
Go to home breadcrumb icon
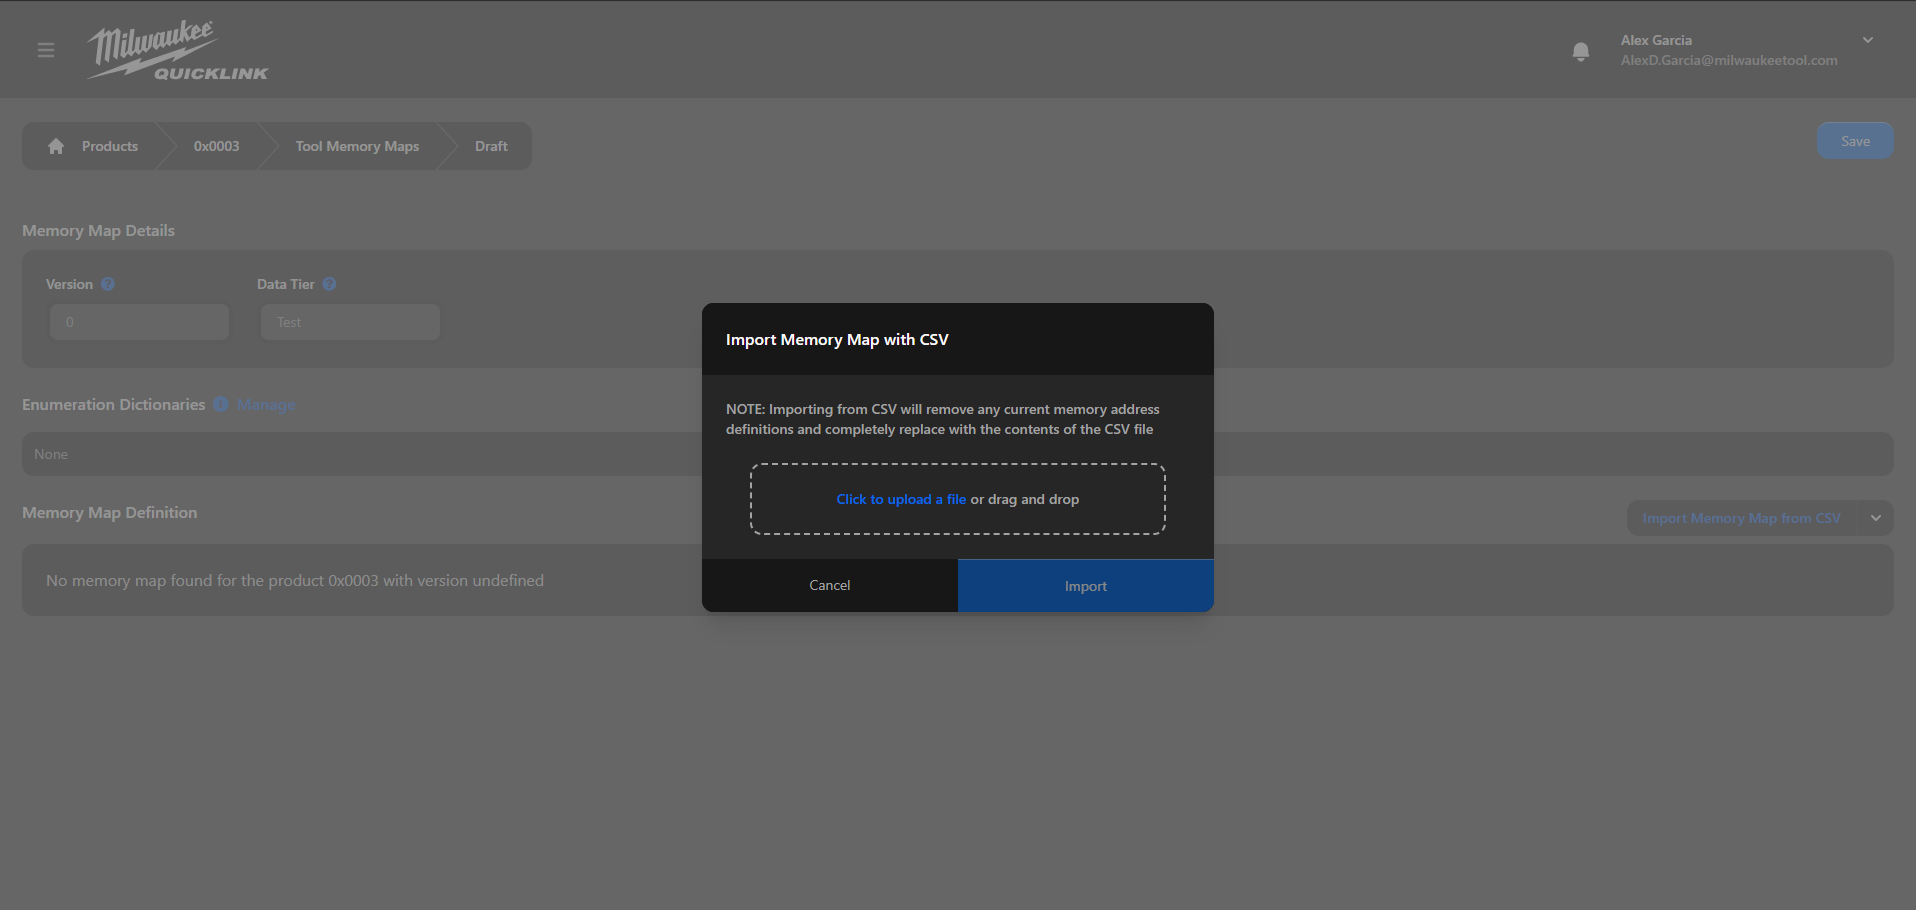(x=56, y=146)
